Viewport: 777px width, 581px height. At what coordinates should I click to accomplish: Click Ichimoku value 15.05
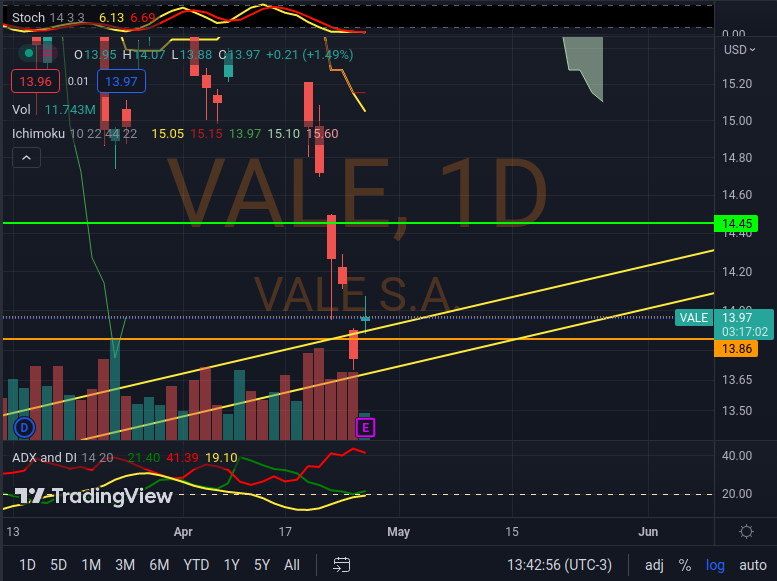tap(167, 134)
